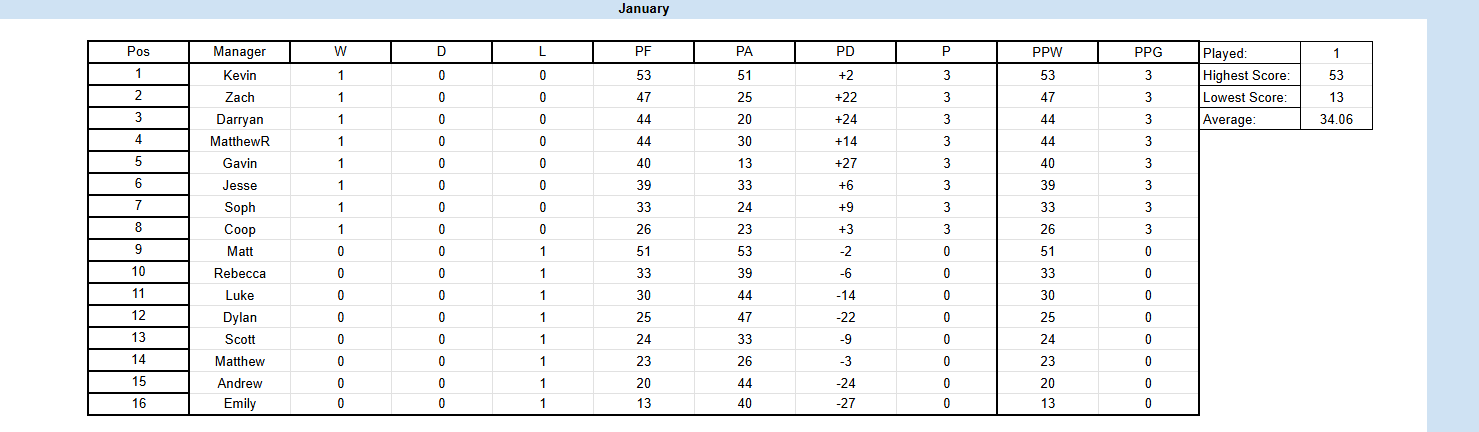
Task: Click the Emily name cell
Action: pyautogui.click(x=240, y=404)
